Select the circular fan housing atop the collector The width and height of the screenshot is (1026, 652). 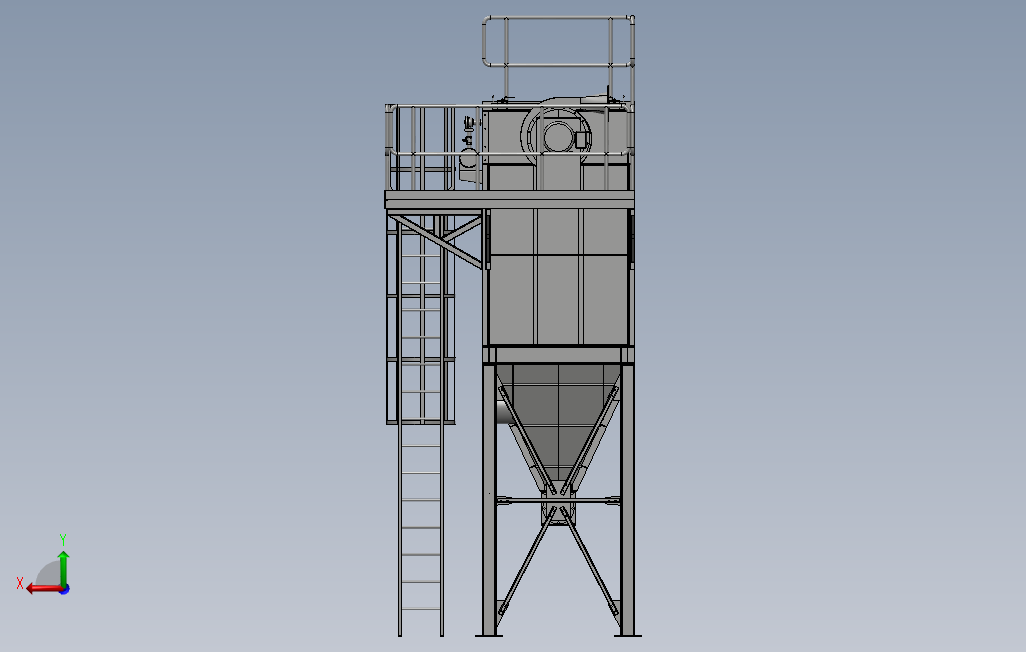557,134
